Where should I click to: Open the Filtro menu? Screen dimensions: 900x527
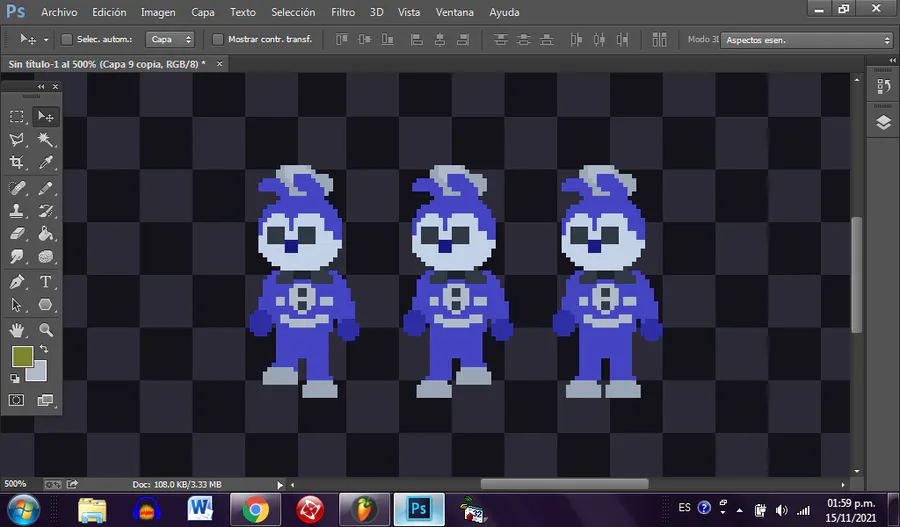pos(343,12)
